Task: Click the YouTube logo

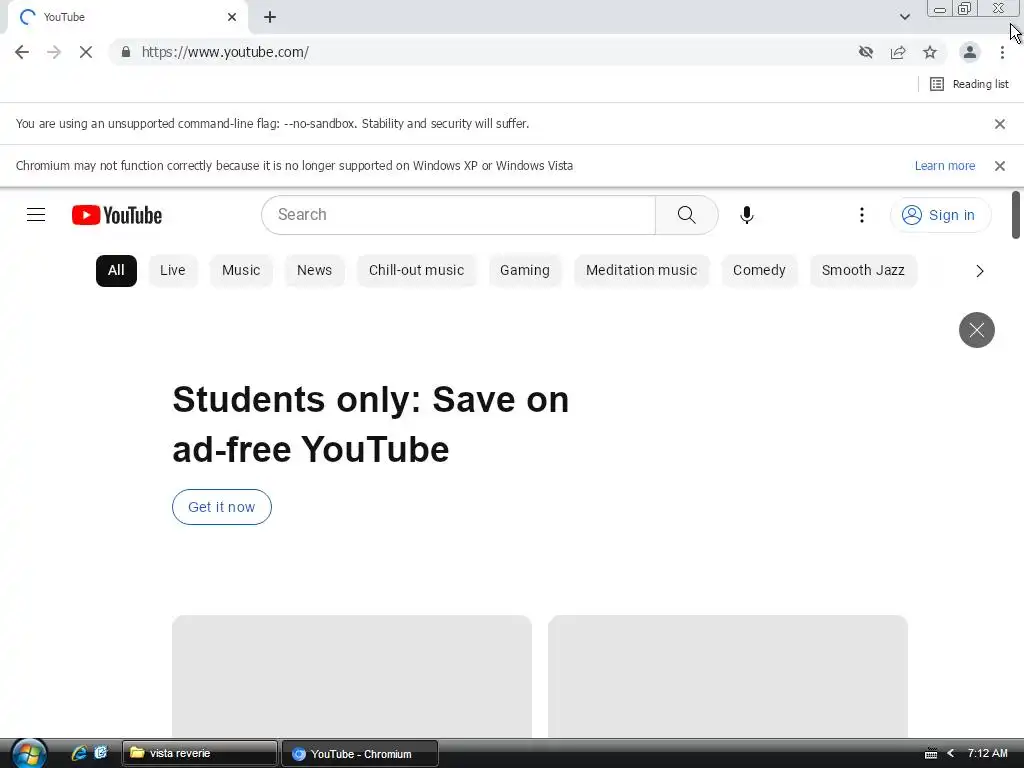Action: point(117,215)
